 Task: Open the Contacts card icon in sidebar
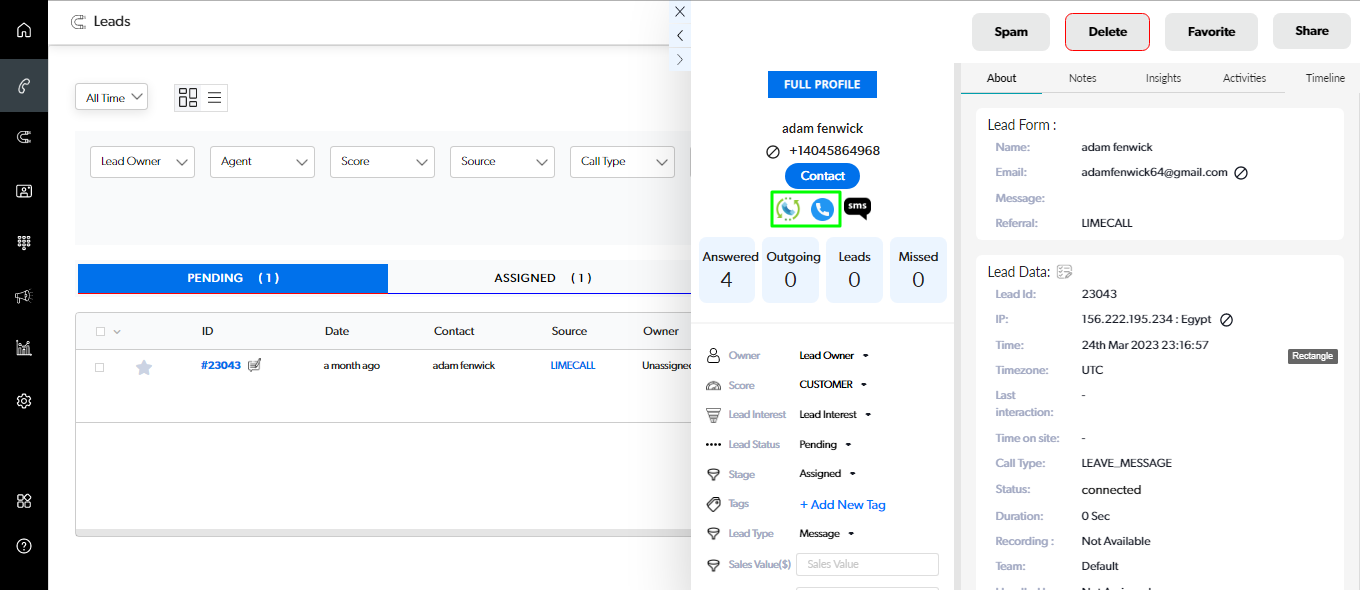(x=24, y=190)
